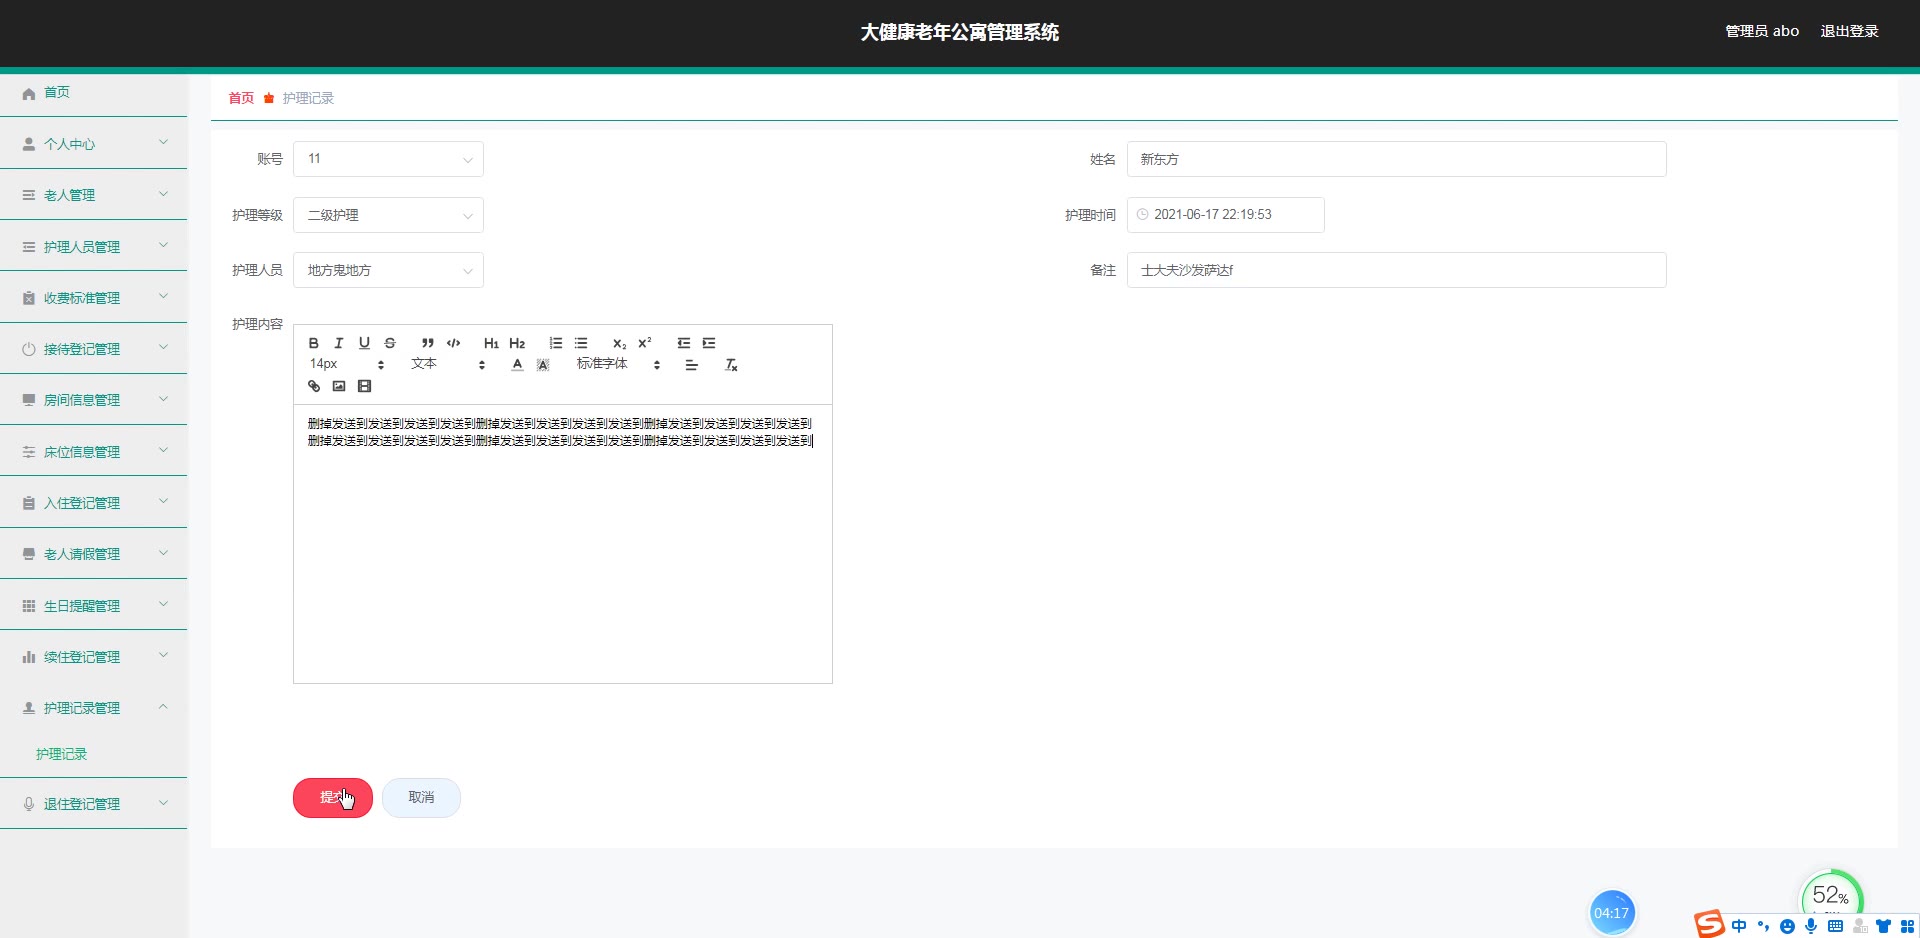Cancel the form with 取消 button
1920x938 pixels.
click(x=421, y=798)
